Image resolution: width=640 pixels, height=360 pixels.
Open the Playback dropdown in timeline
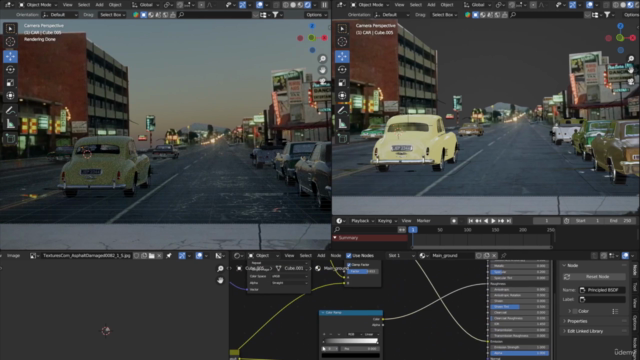[x=362, y=221]
